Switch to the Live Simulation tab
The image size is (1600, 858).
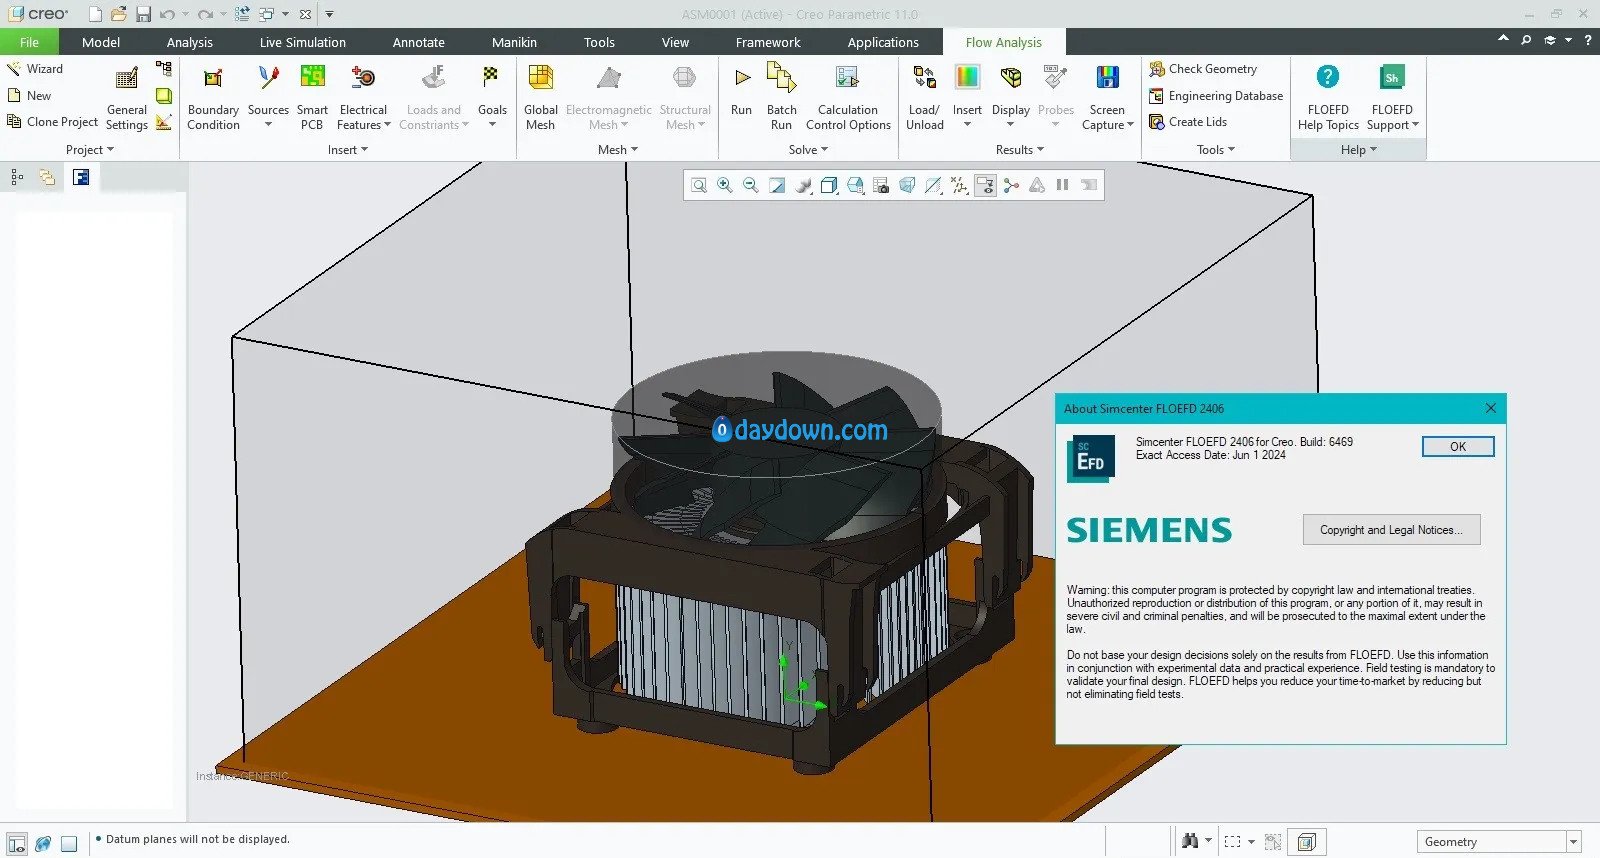click(303, 42)
